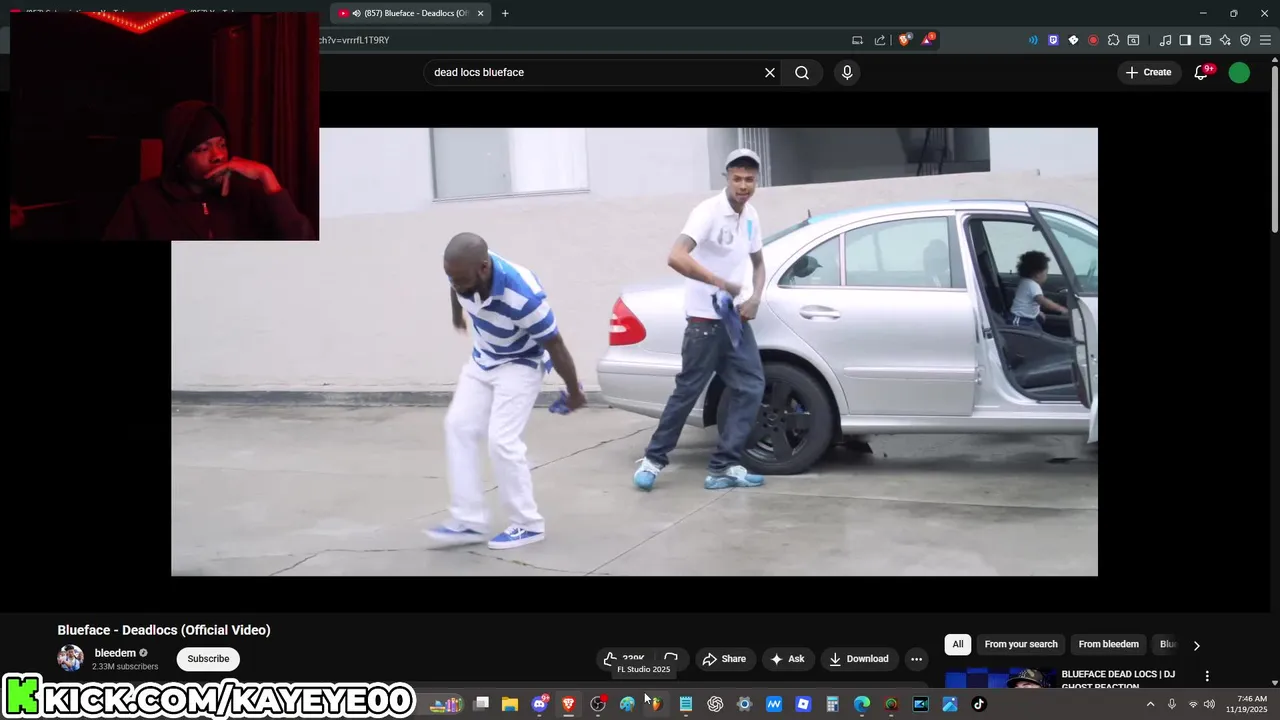Image resolution: width=1280 pixels, height=720 pixels.
Task: Click the white diamond extension icon
Action: (1073, 40)
